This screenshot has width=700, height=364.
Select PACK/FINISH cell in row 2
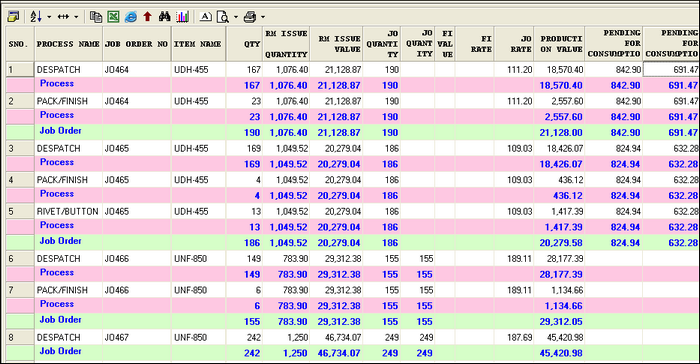pyautogui.click(x=69, y=101)
